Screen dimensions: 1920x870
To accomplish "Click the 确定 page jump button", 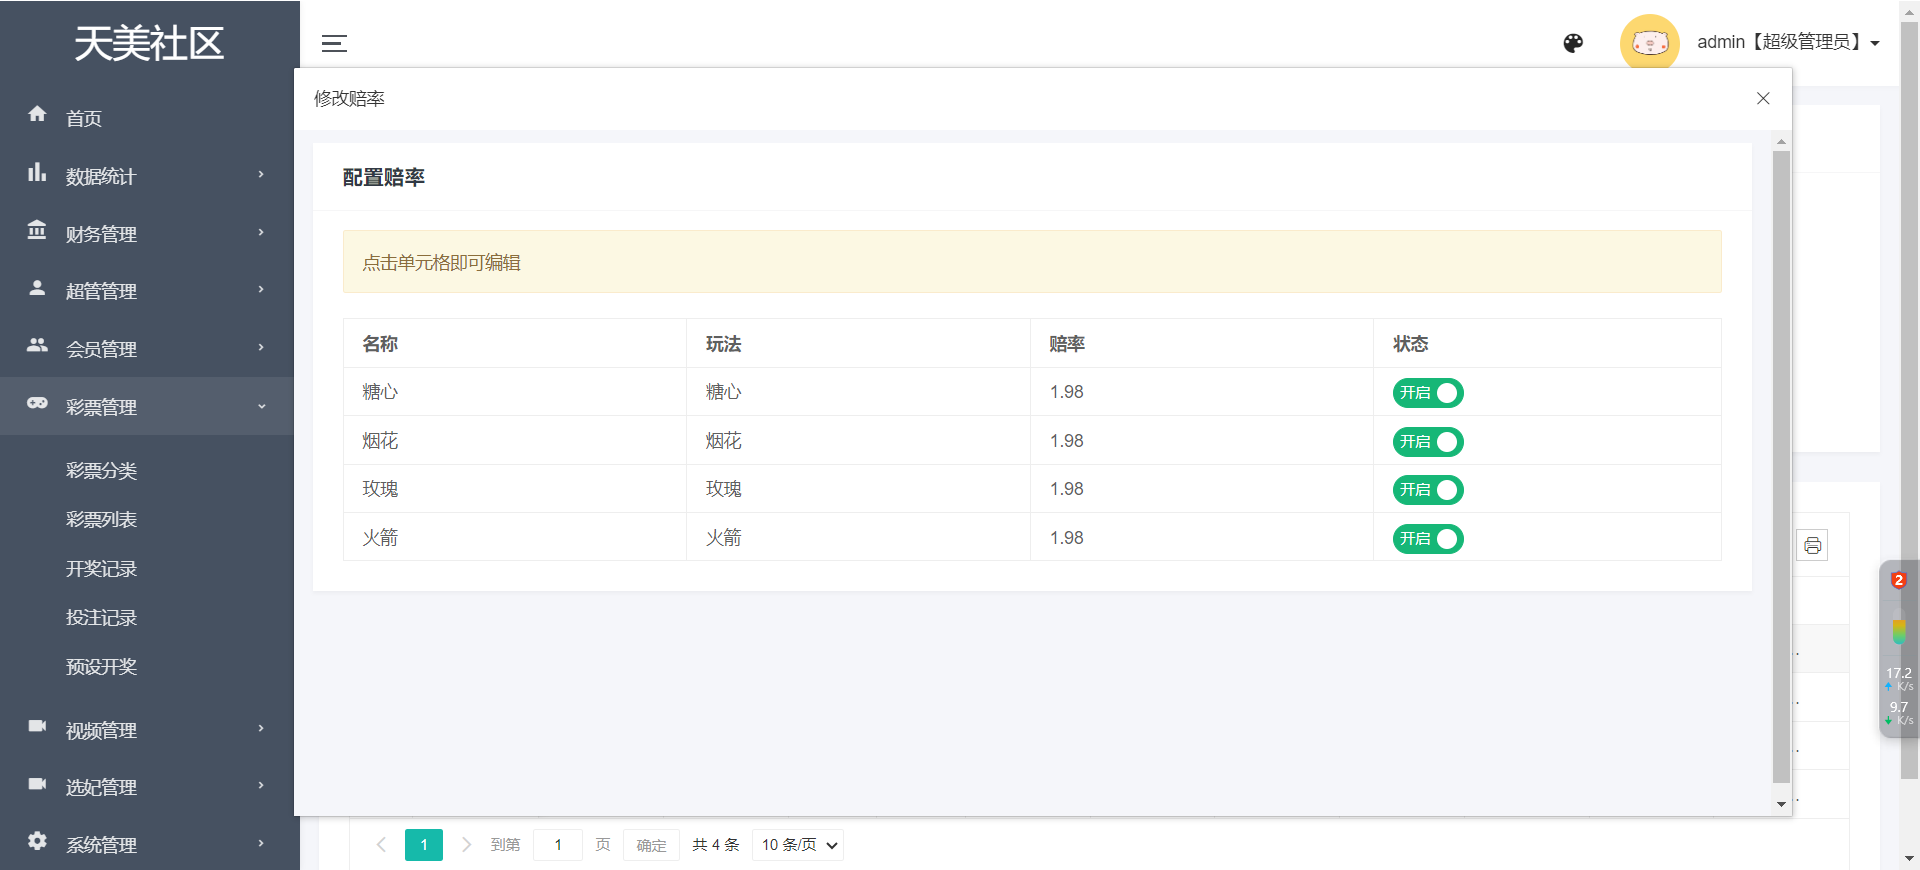I will pos(651,845).
